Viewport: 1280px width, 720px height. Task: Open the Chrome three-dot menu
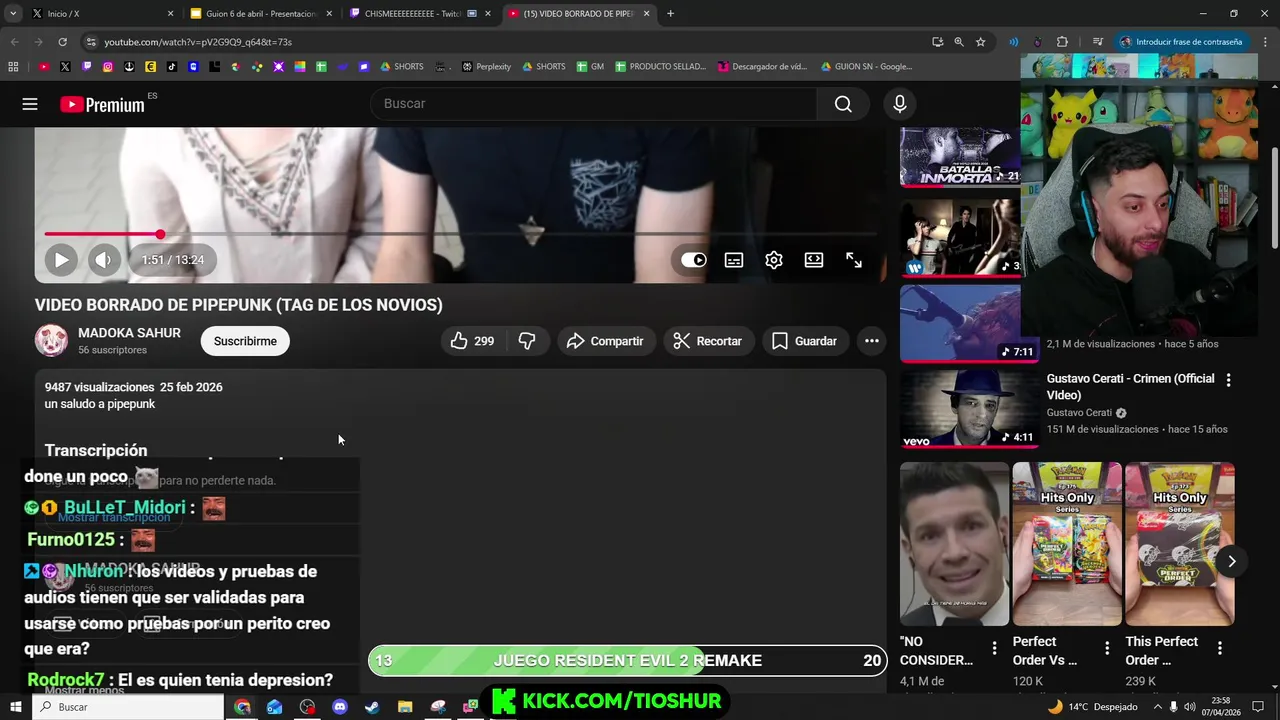click(1264, 42)
